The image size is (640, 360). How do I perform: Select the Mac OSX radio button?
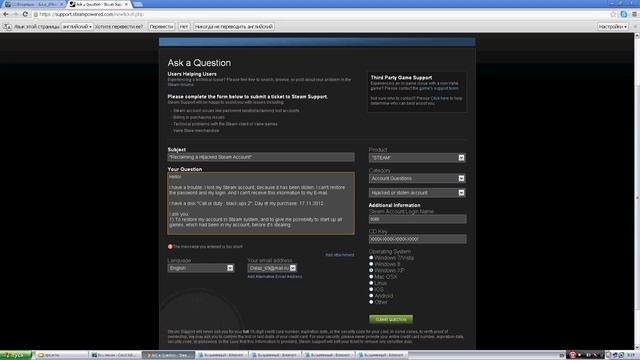point(371,277)
